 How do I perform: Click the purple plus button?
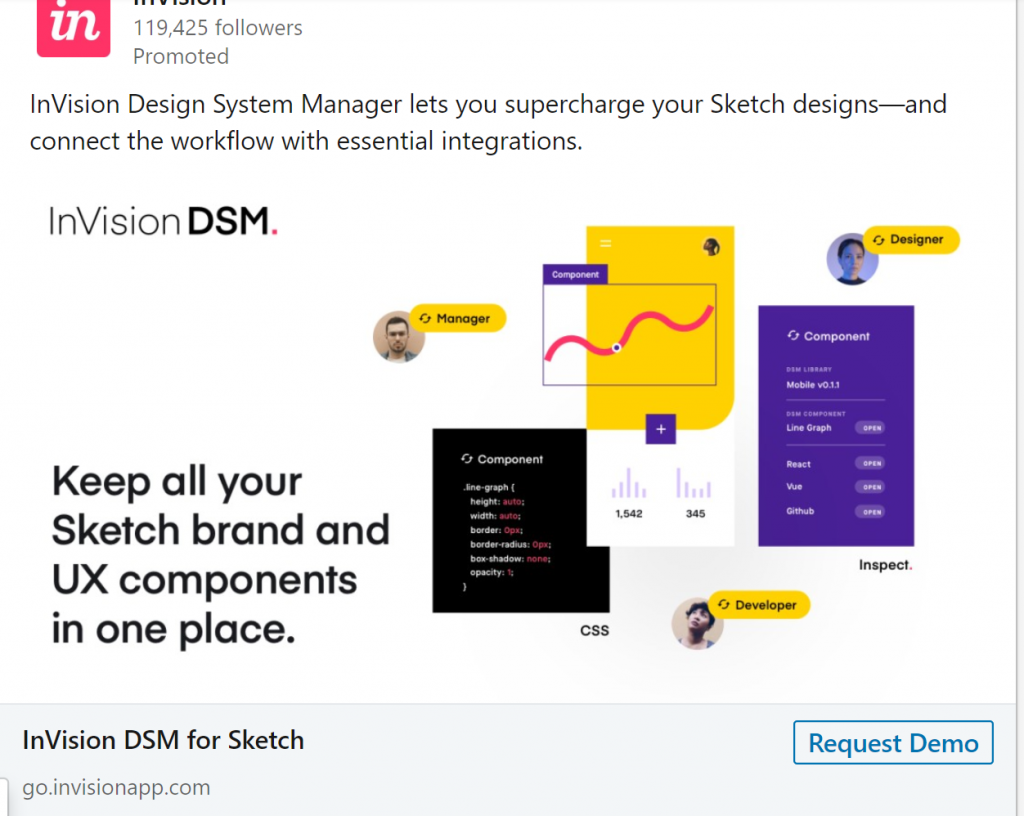tap(661, 429)
